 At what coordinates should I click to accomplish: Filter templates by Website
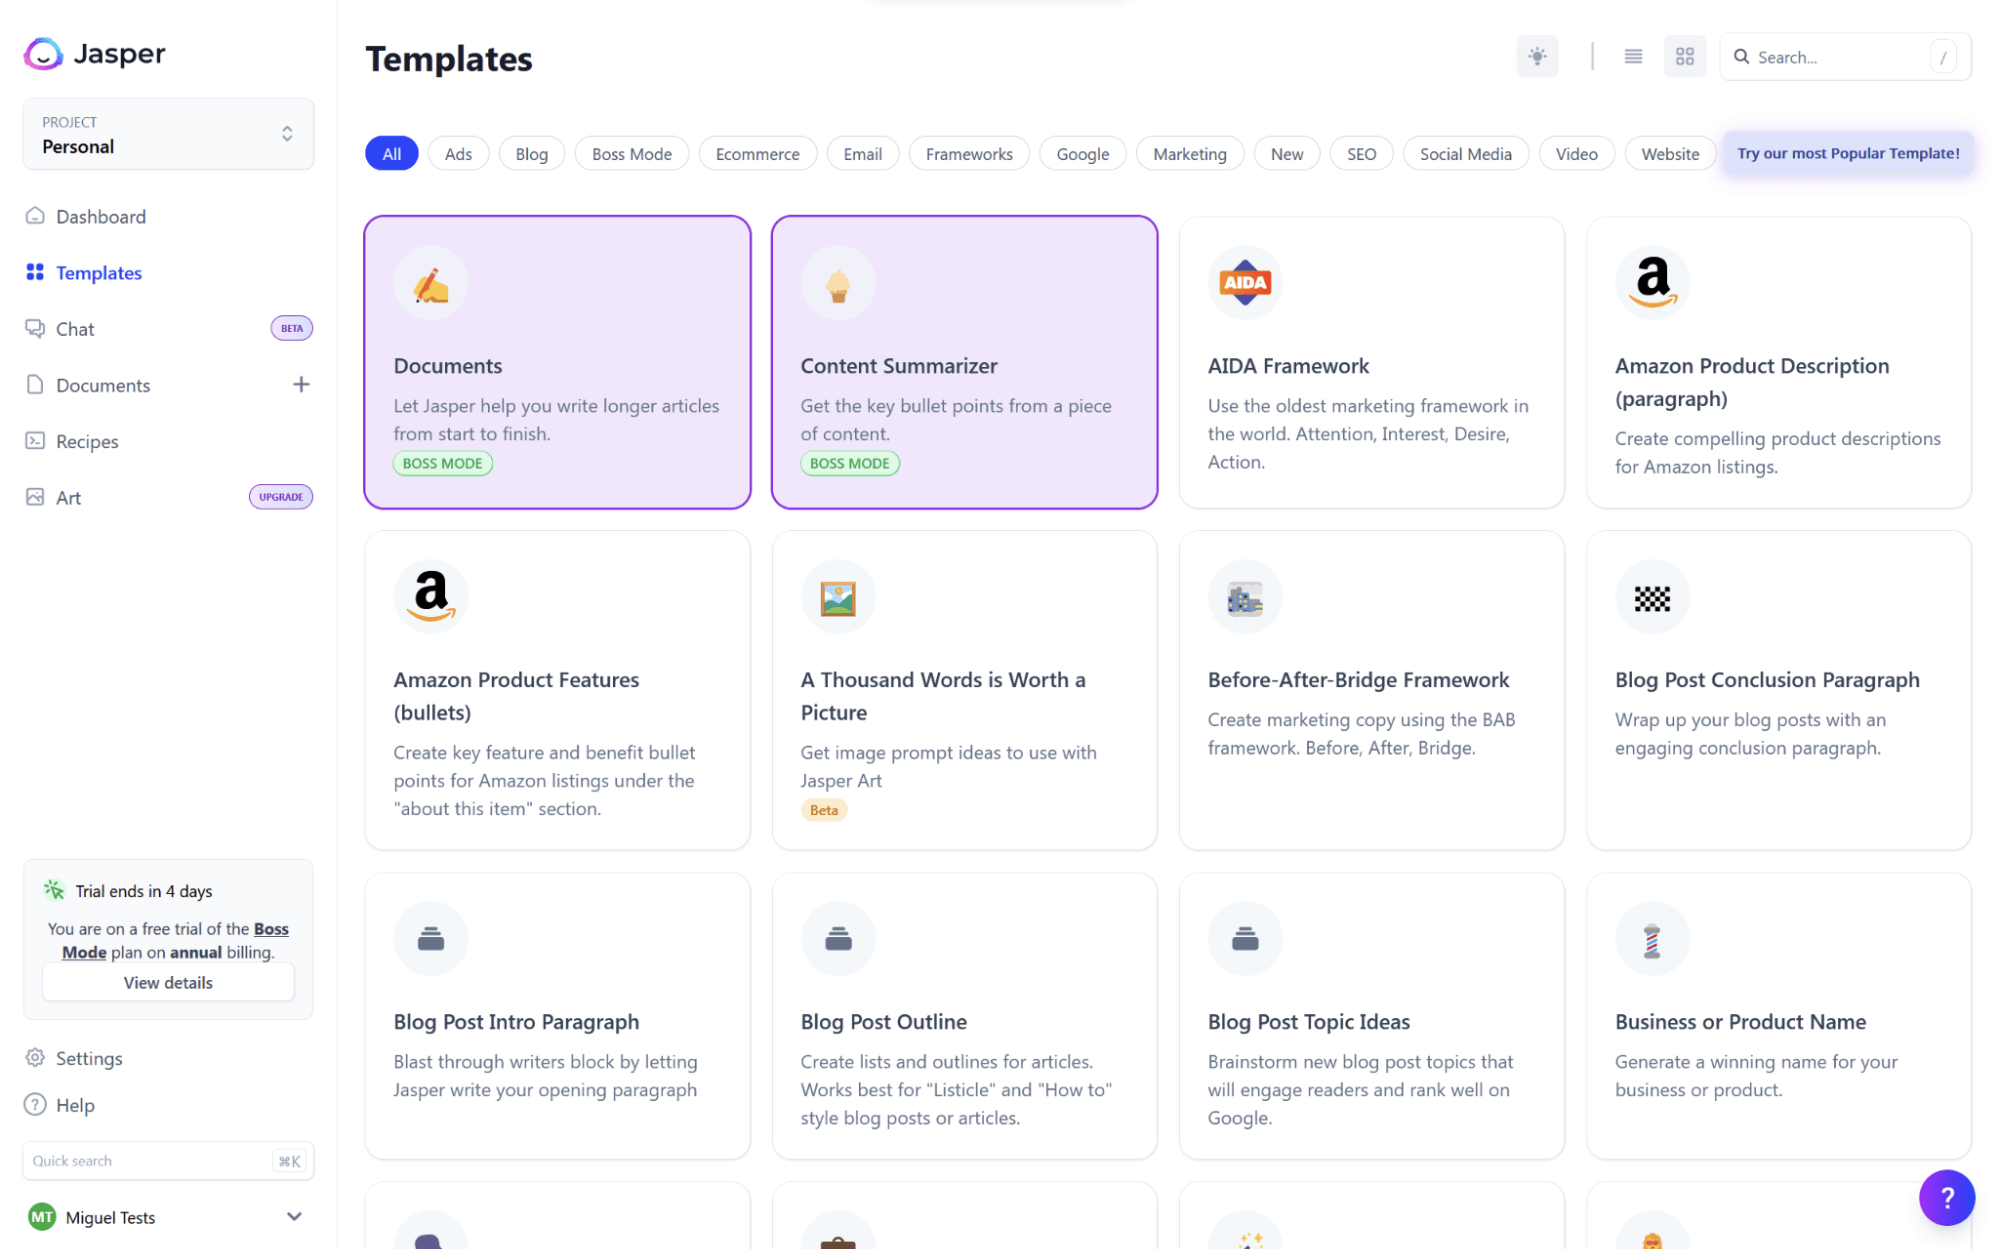pos(1669,153)
